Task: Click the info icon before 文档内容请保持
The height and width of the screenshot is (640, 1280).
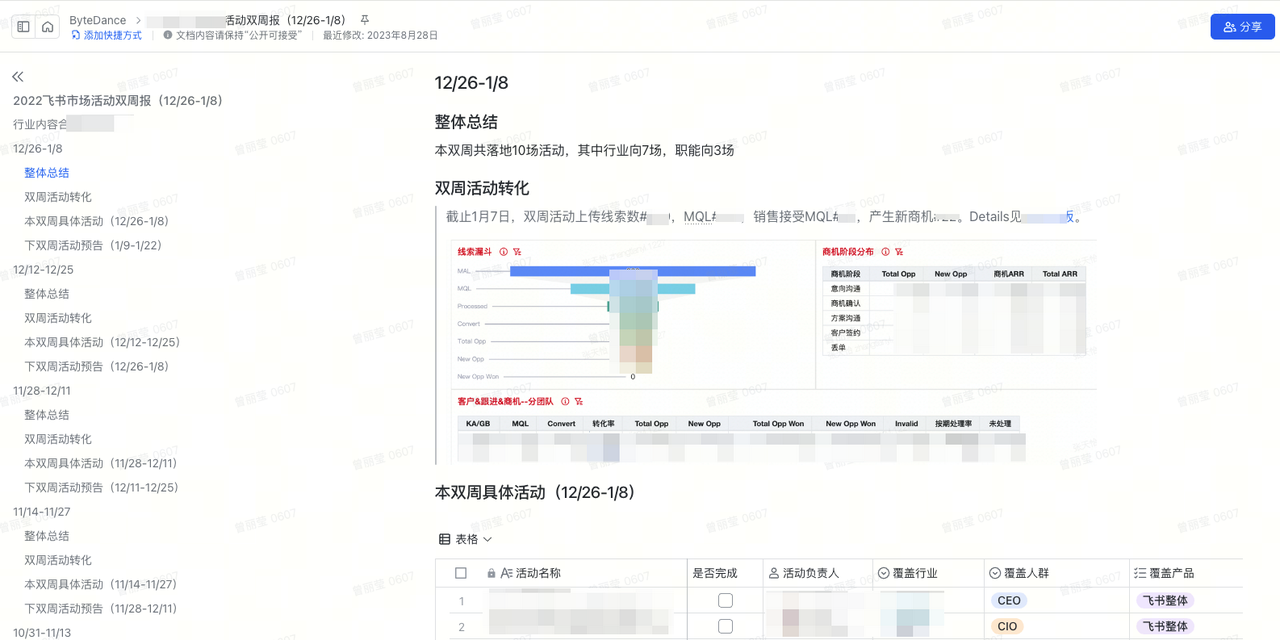Action: (167, 35)
